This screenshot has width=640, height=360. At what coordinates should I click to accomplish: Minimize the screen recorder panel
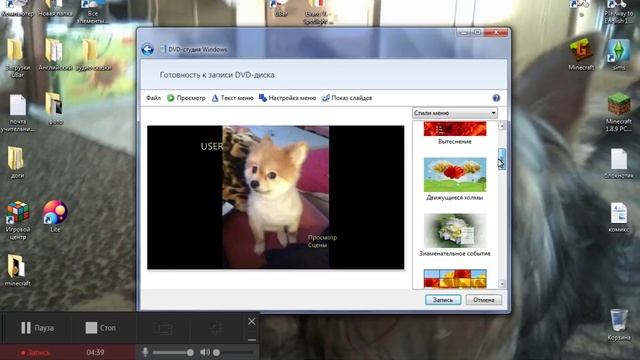click(251, 340)
